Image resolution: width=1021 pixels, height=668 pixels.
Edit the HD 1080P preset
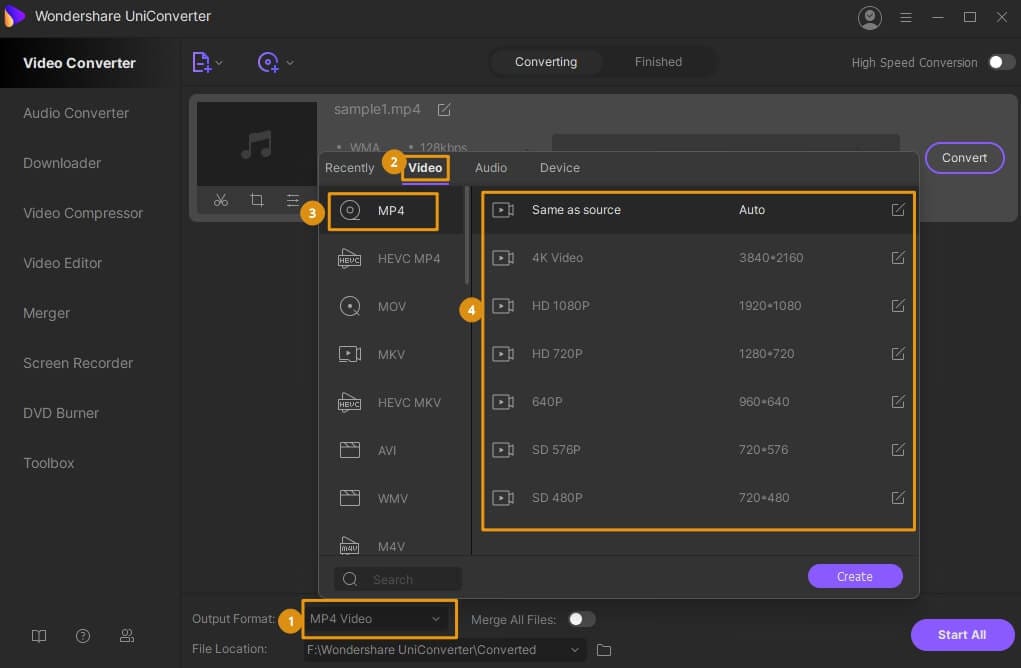click(x=898, y=305)
